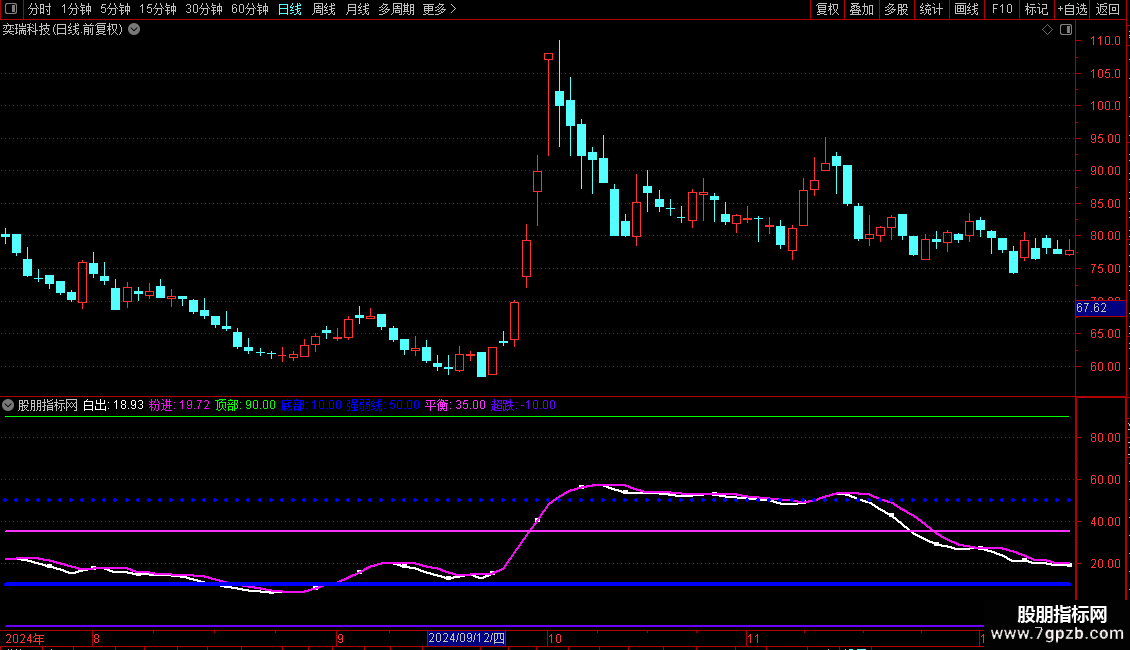Screen dimensions: 1130x650
Task: Switch to the 月线 monthly chart
Action: [x=357, y=9]
